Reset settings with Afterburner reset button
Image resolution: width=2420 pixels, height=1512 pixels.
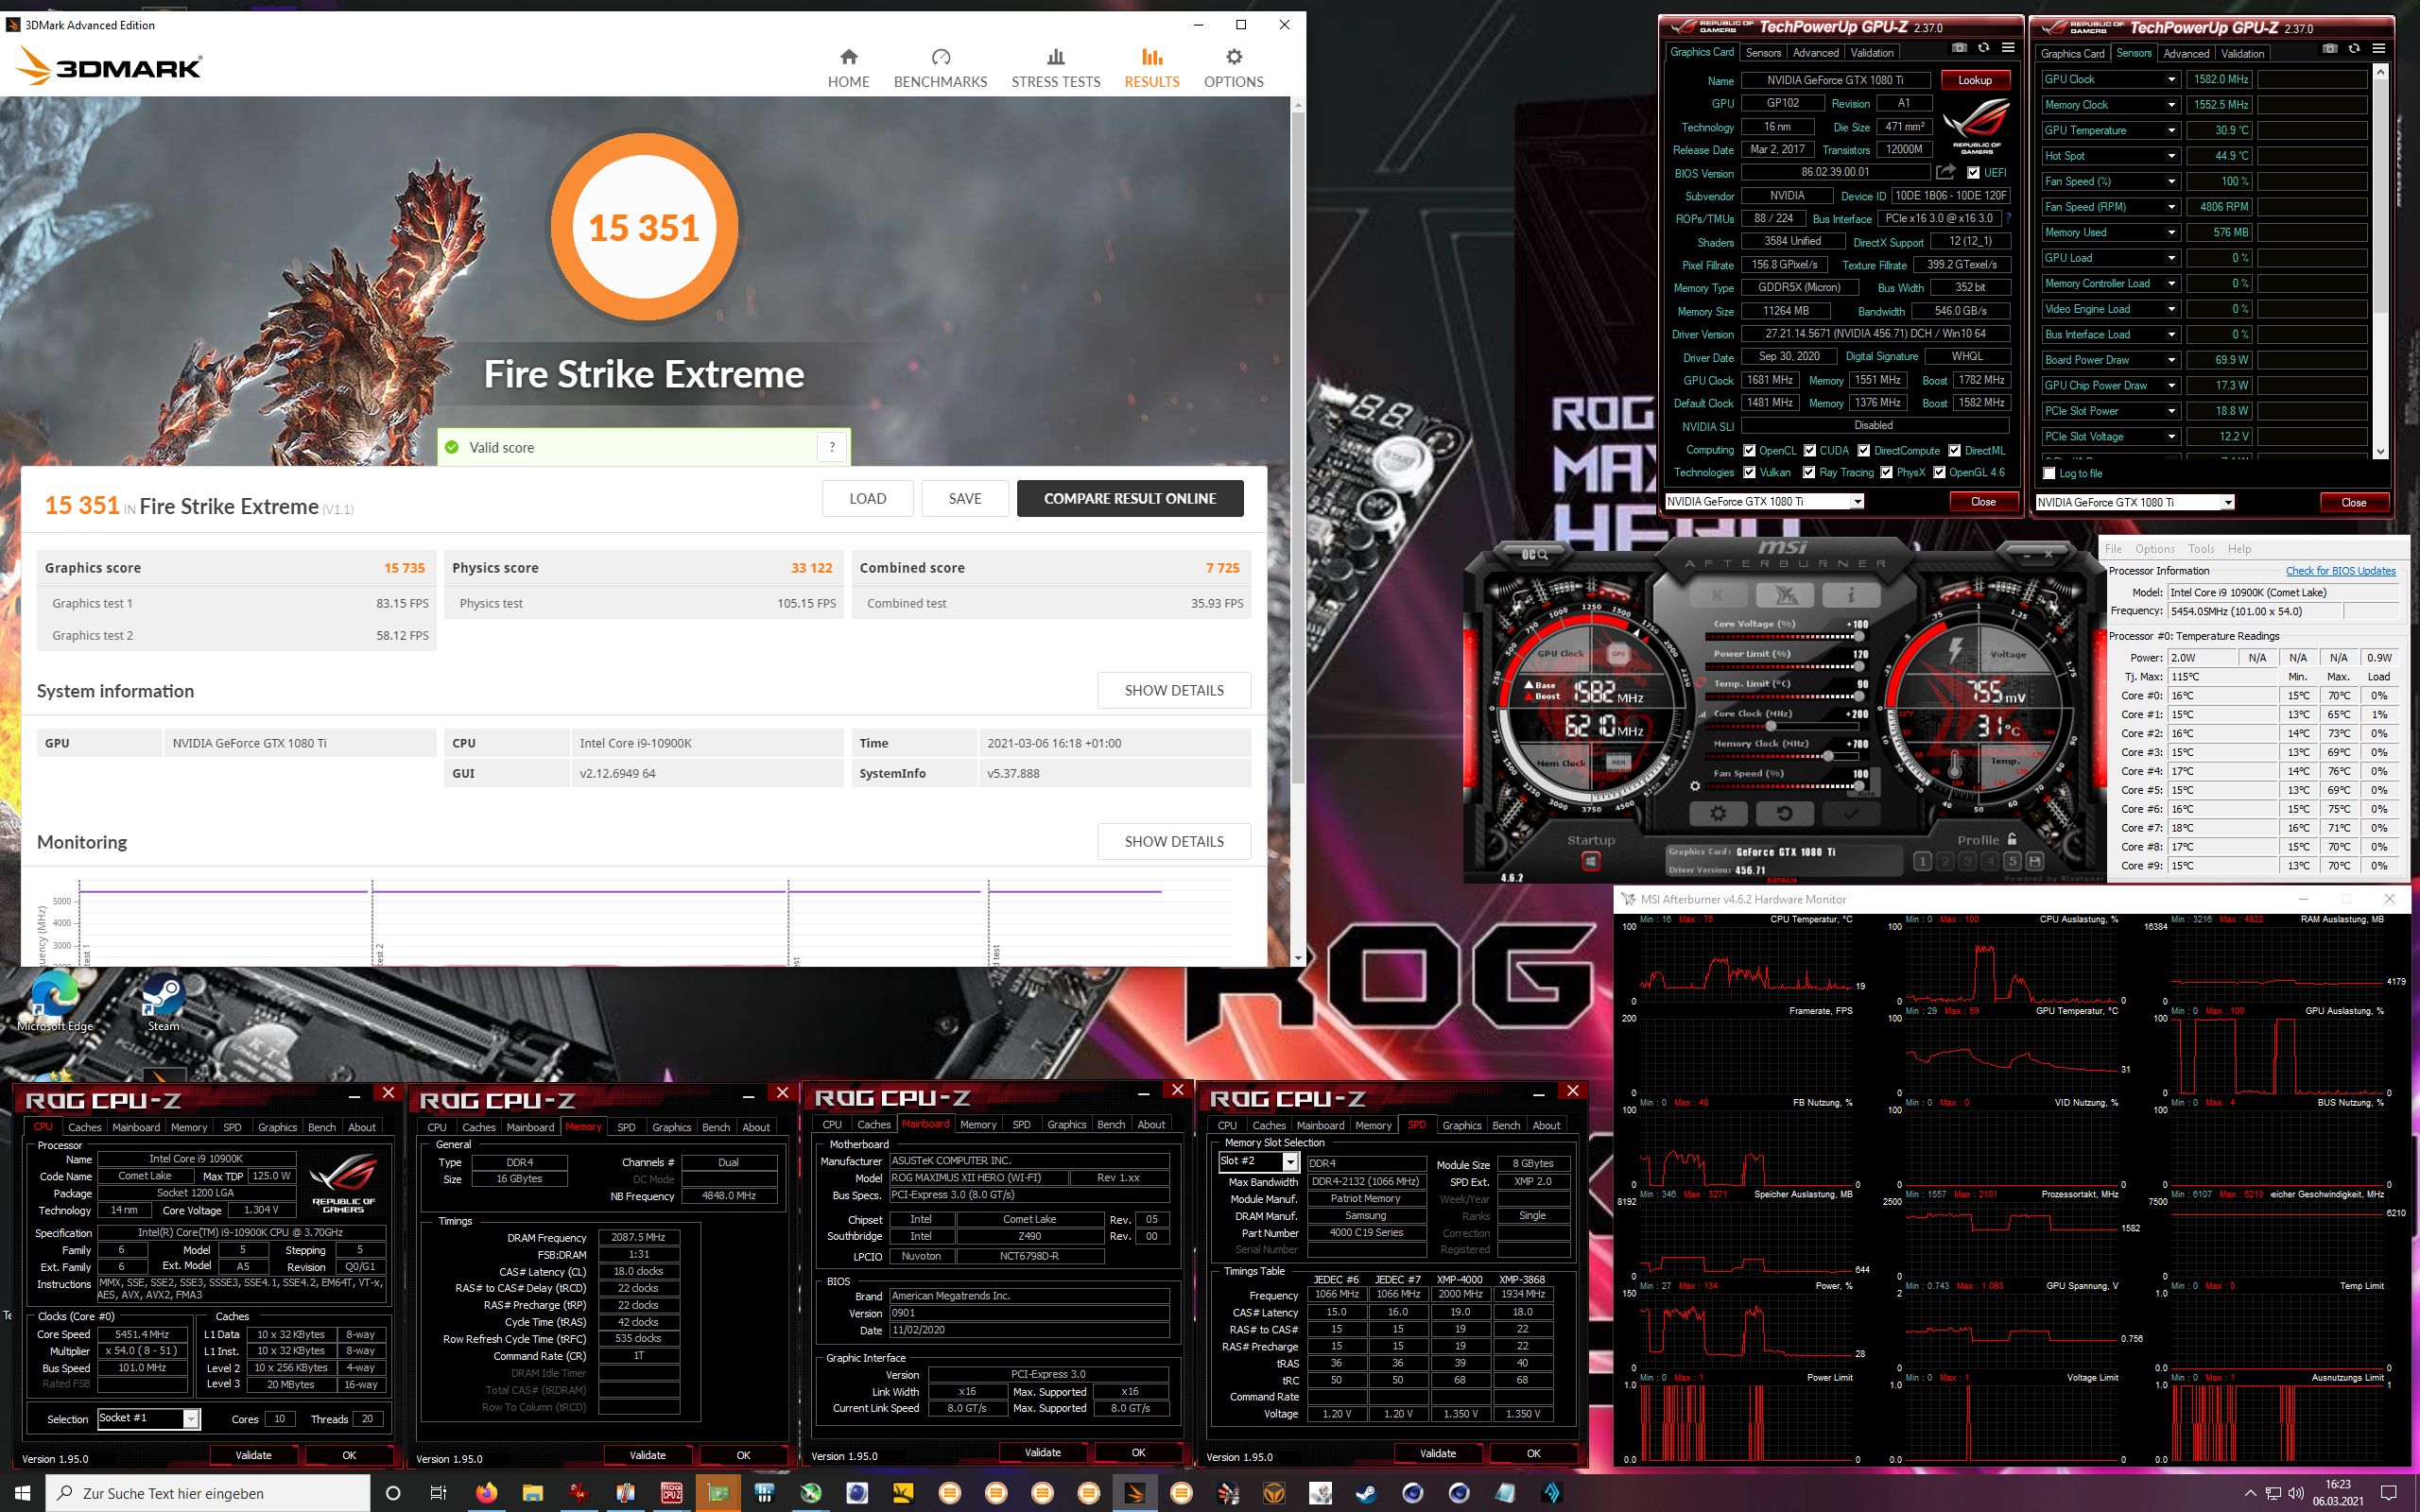[1784, 813]
